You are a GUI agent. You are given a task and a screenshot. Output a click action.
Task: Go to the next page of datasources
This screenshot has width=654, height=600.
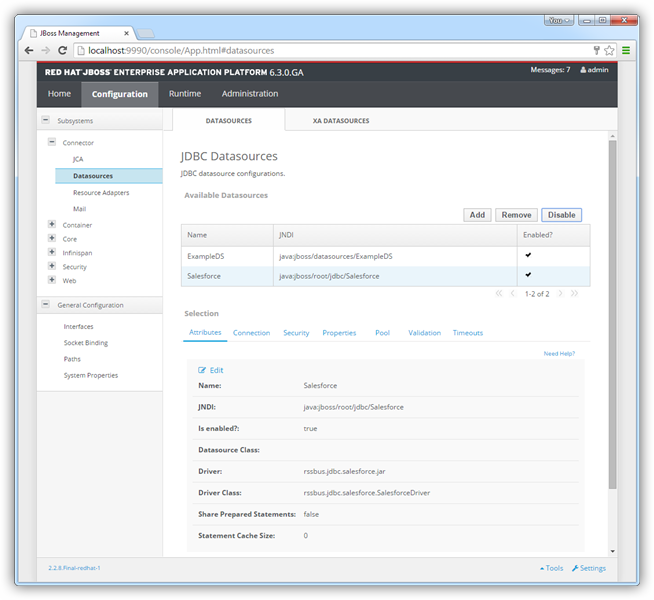(x=560, y=293)
